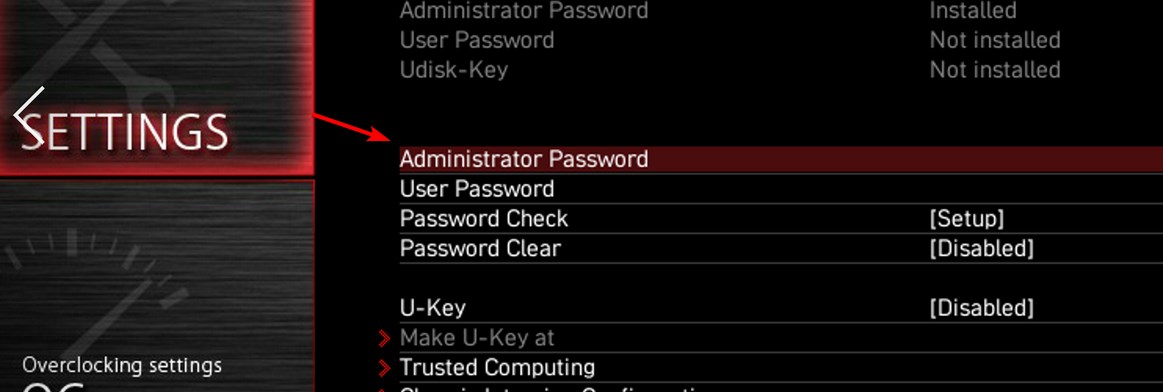
Task: Click the back arrow beside SETTINGS
Action: 30,116
